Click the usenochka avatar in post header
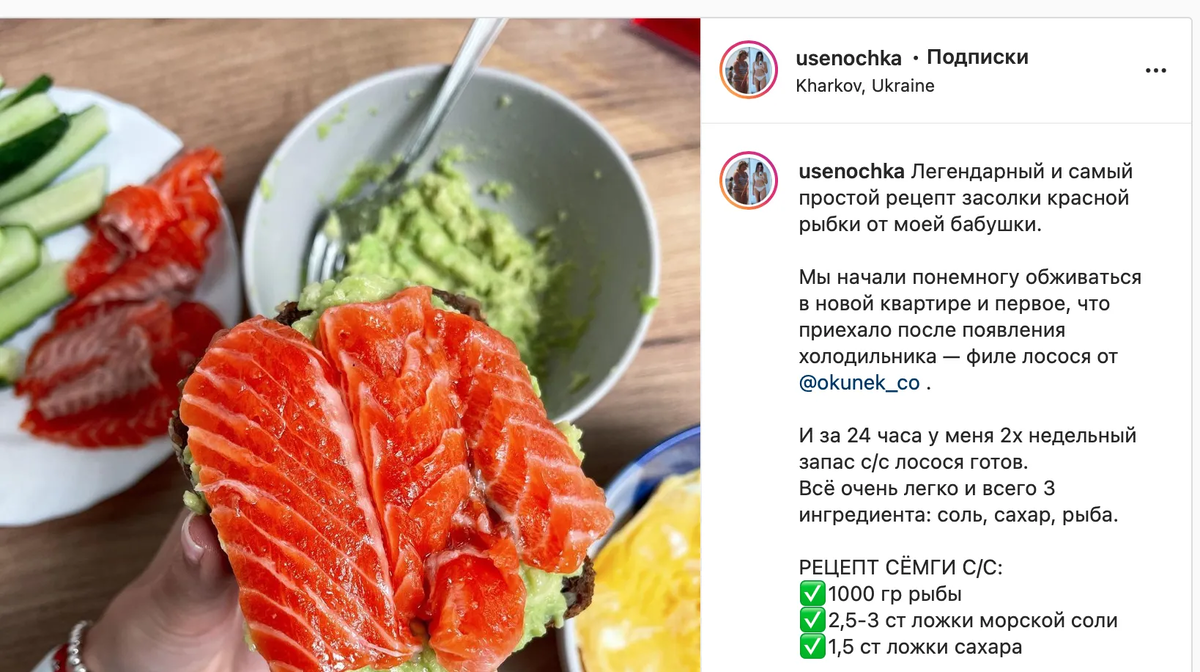This screenshot has height=672, width=1200. coord(748,70)
